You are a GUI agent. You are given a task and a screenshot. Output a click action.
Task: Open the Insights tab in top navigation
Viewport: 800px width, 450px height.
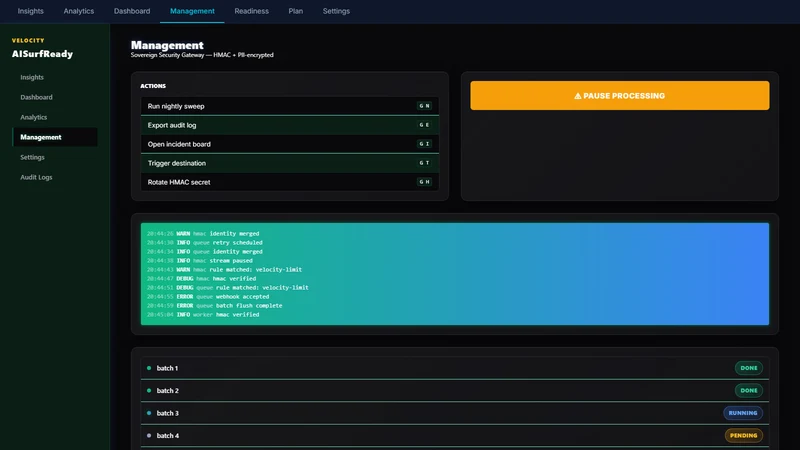[31, 11]
